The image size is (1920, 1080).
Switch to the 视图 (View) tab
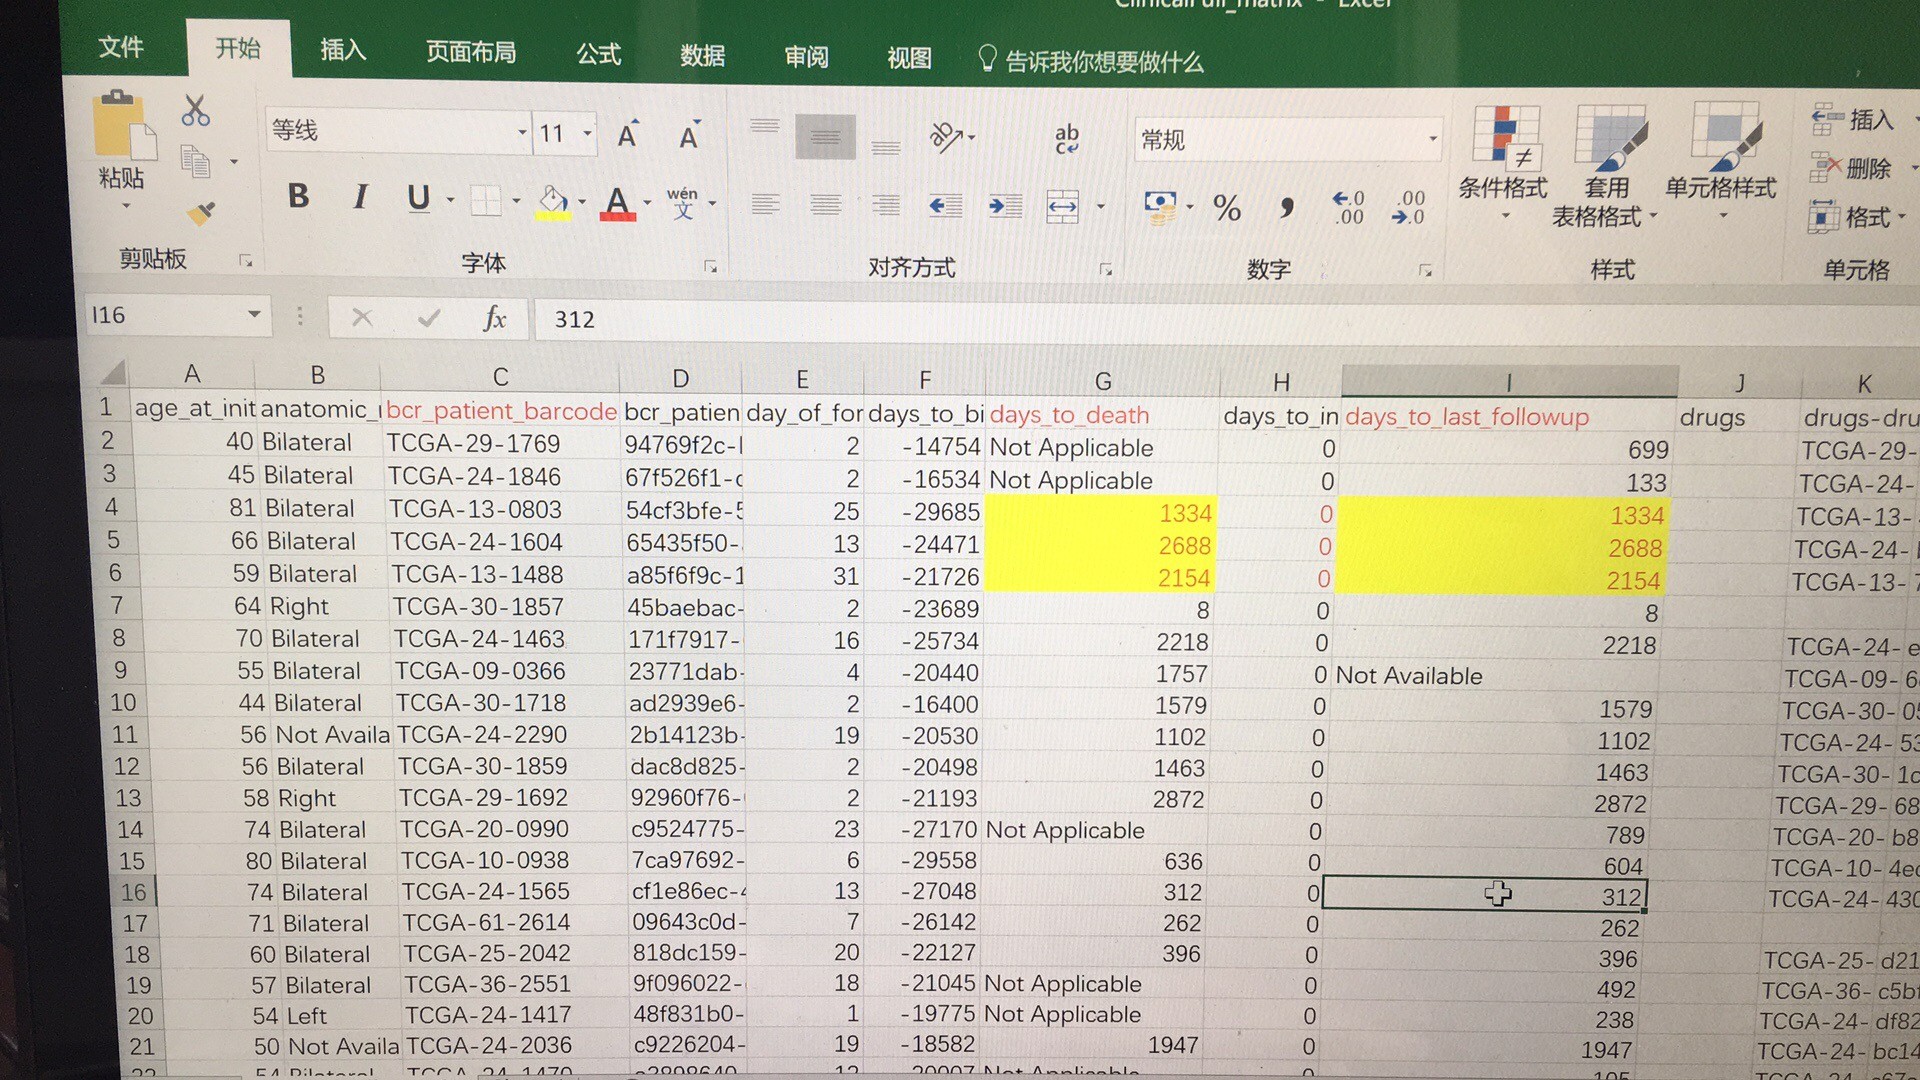pyautogui.click(x=909, y=59)
